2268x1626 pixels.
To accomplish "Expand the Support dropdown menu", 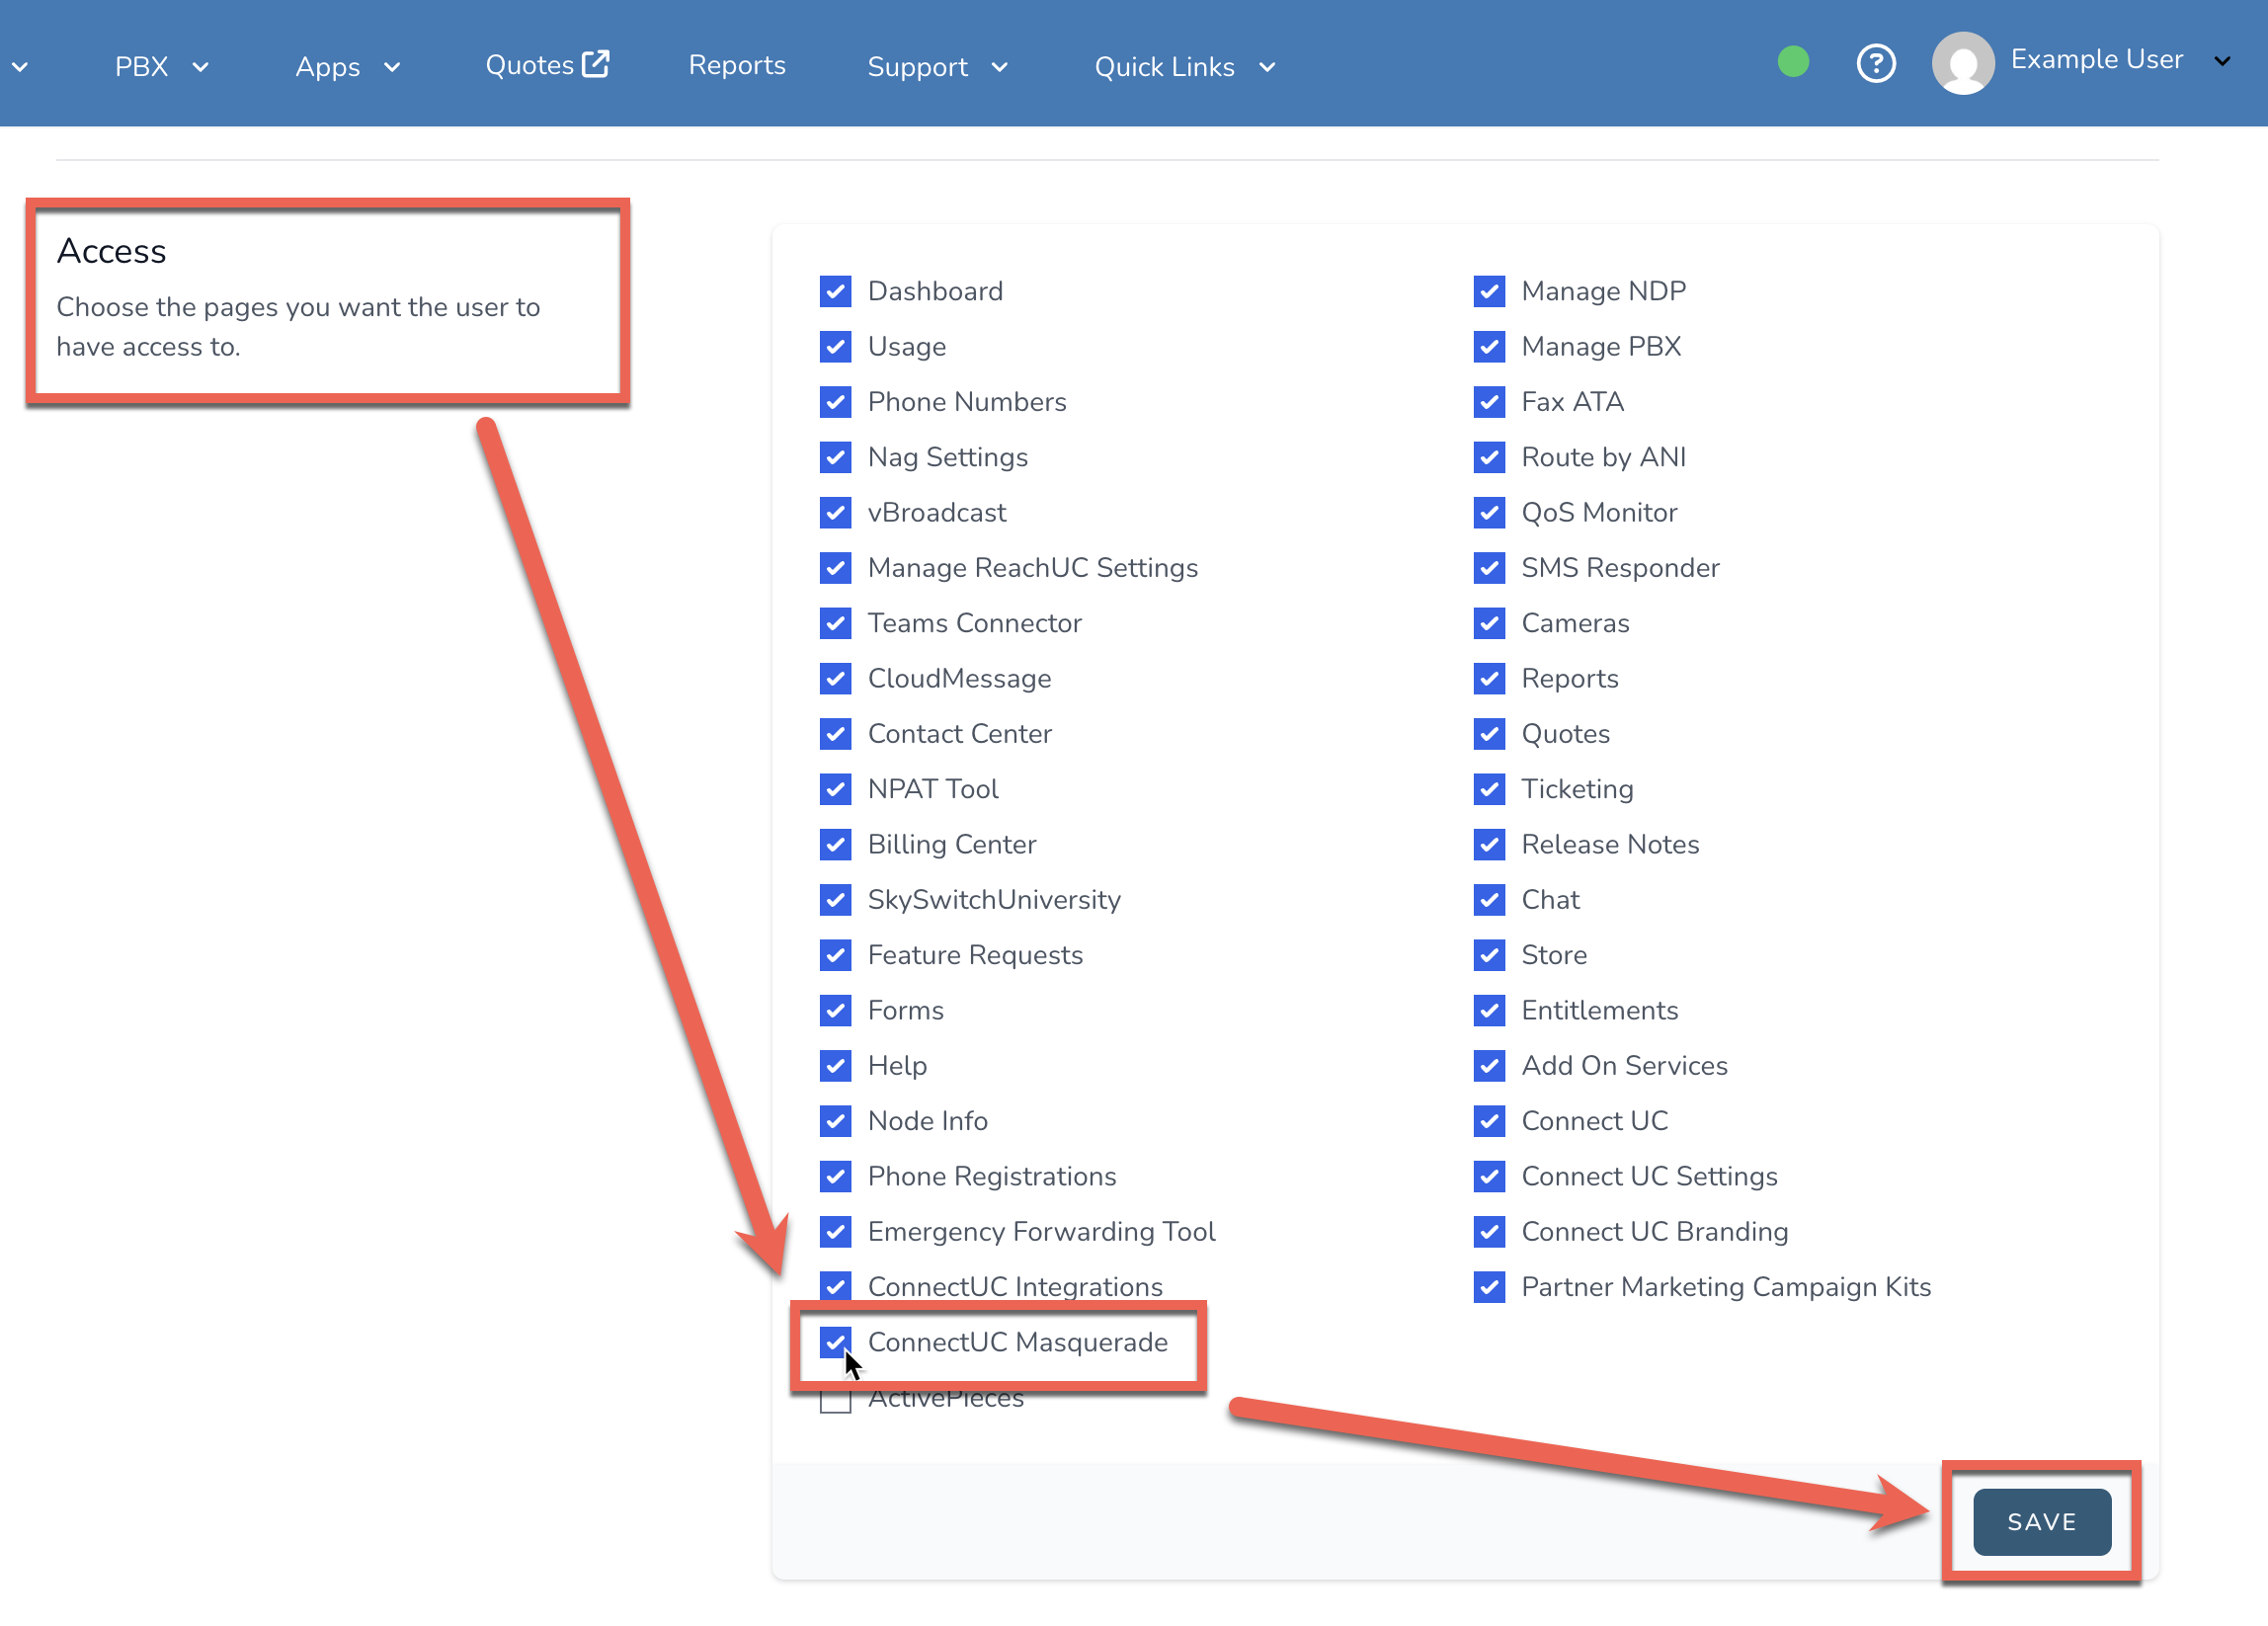I will (x=937, y=67).
